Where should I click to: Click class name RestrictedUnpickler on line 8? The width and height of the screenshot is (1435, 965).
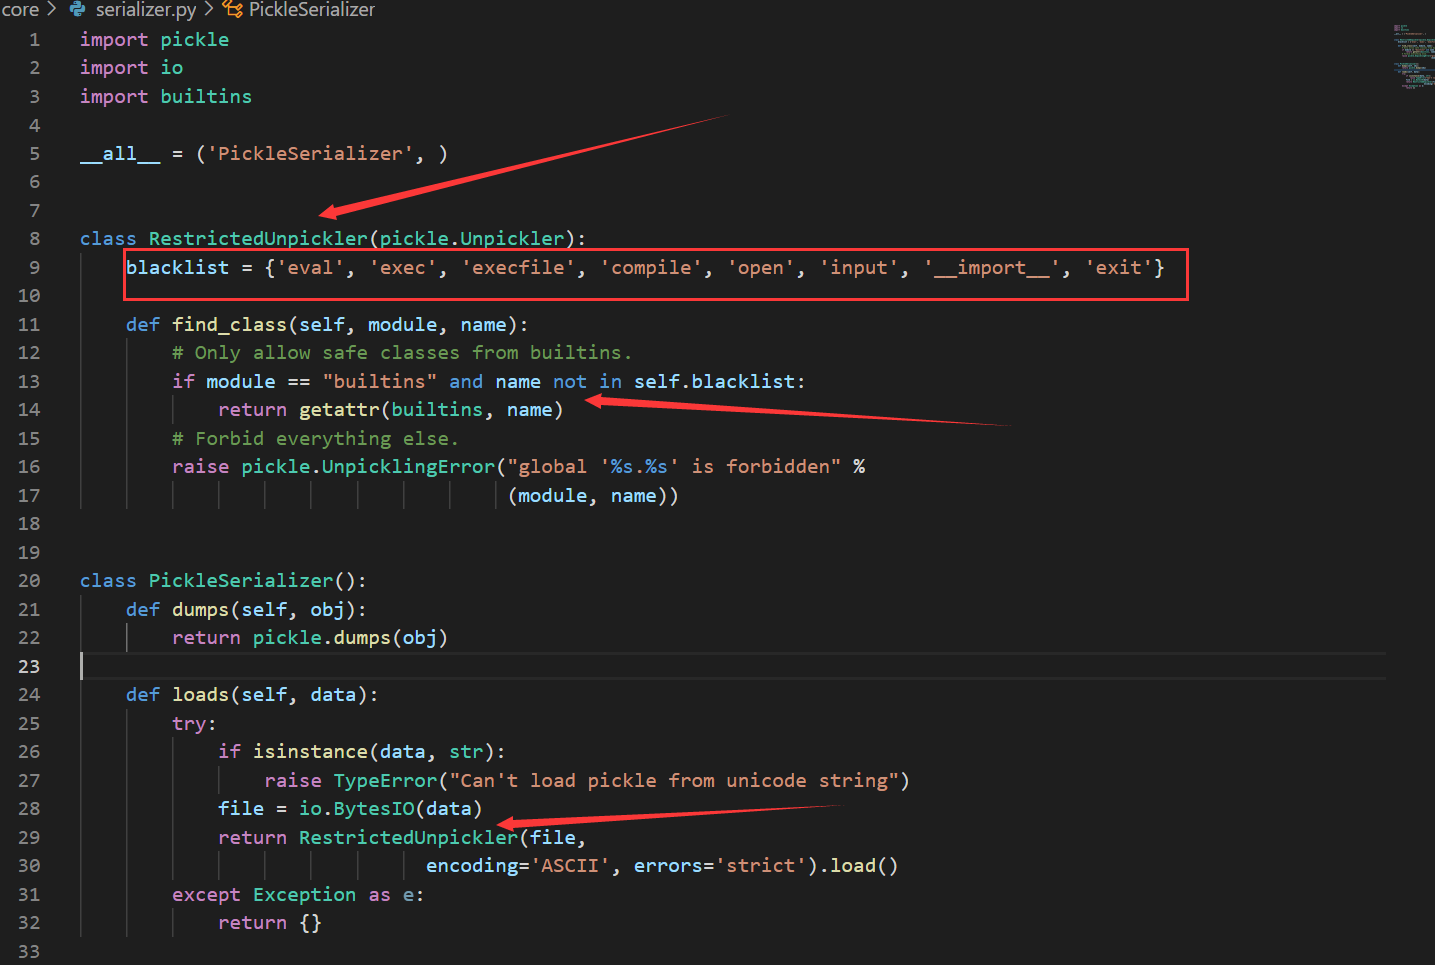click(x=258, y=239)
